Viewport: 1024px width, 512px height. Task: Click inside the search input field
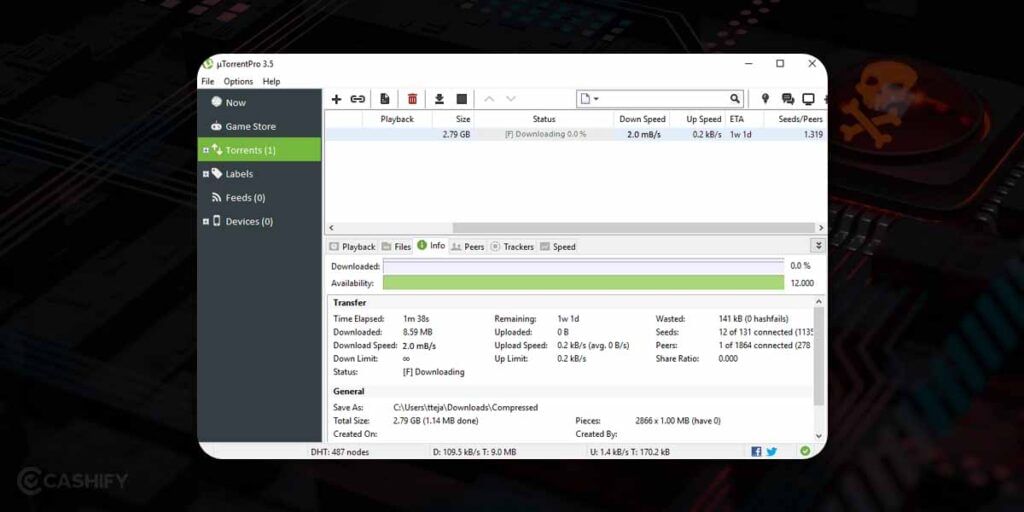click(x=663, y=99)
